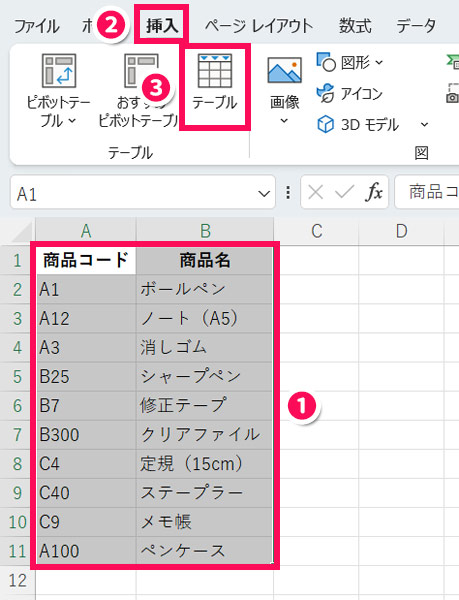The width and height of the screenshot is (459, 600).
Task: Click cell containing B7
Action: [86, 406]
